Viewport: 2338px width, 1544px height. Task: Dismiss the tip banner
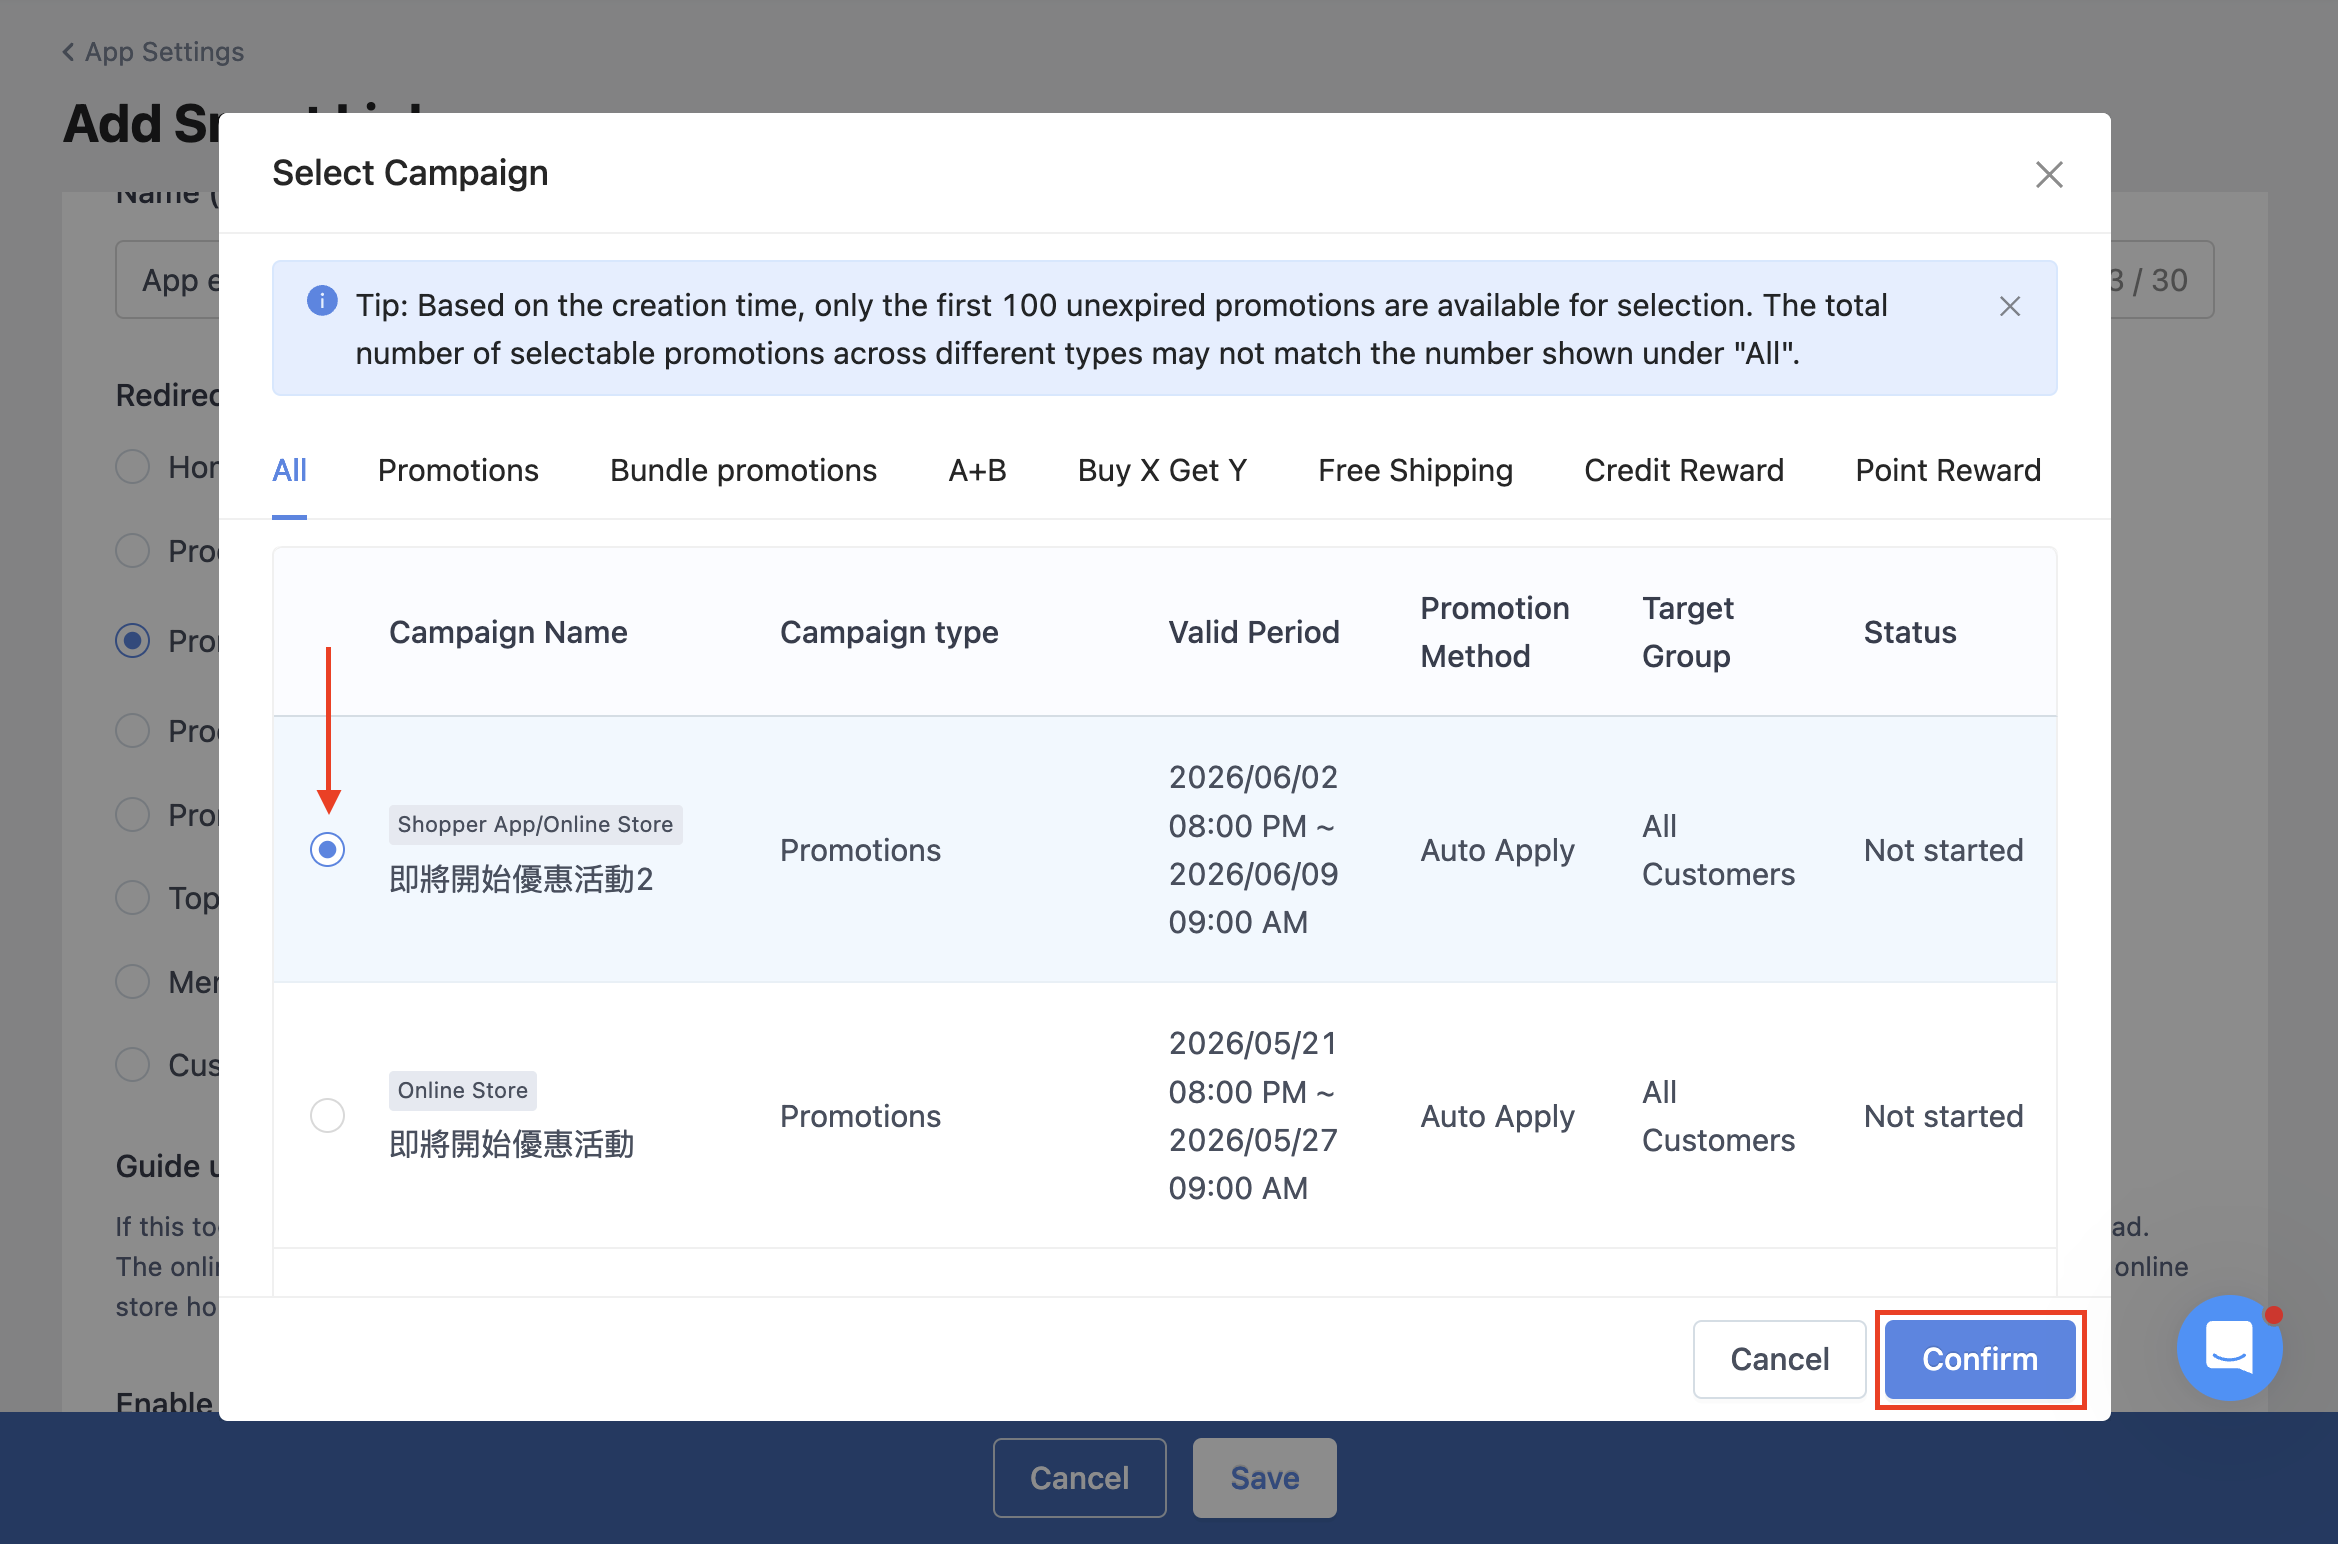coord(2010,306)
